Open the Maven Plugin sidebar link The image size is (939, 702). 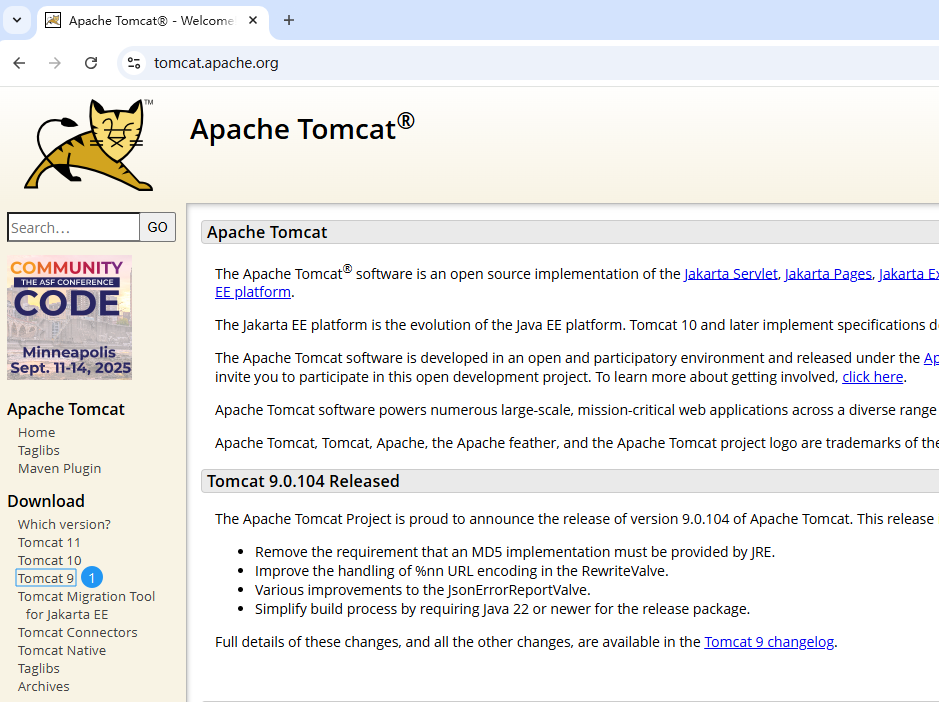(x=59, y=468)
